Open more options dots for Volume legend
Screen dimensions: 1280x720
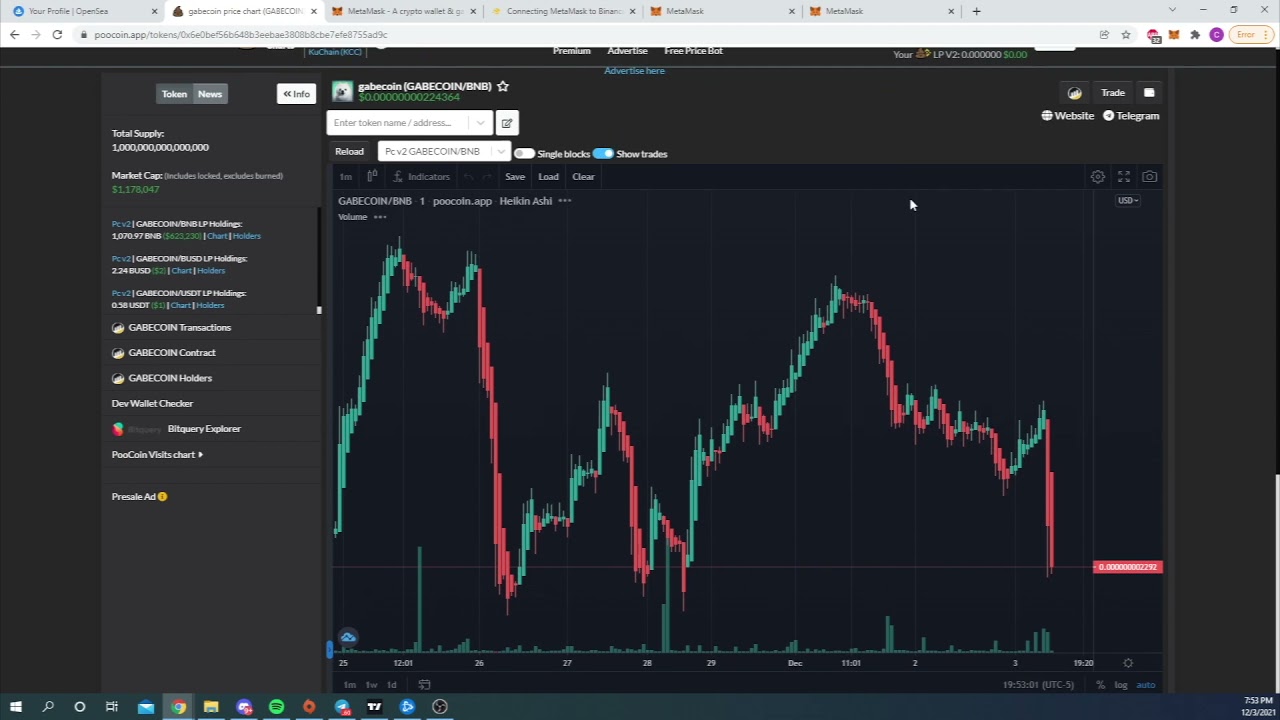coord(380,217)
